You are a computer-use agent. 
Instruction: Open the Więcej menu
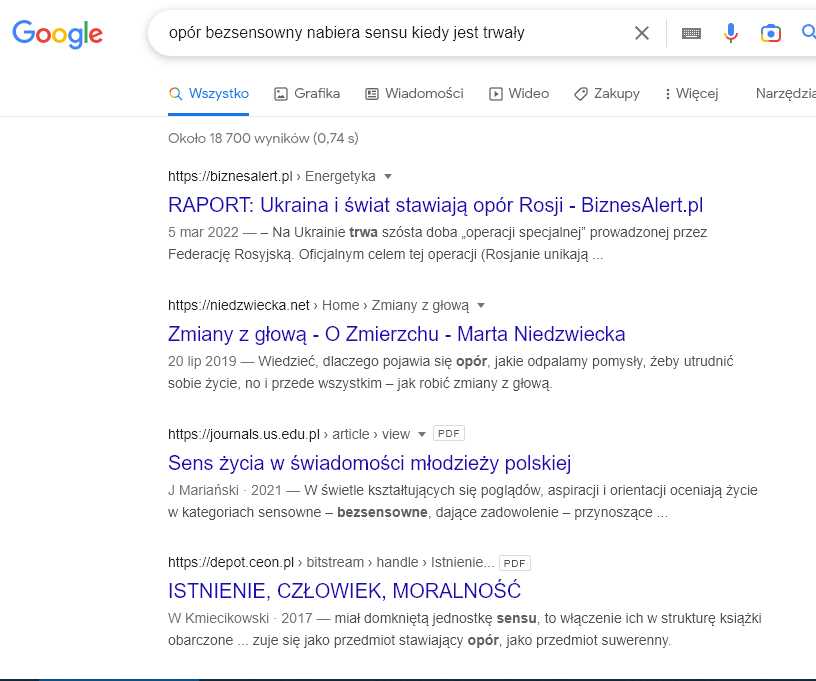tap(692, 94)
